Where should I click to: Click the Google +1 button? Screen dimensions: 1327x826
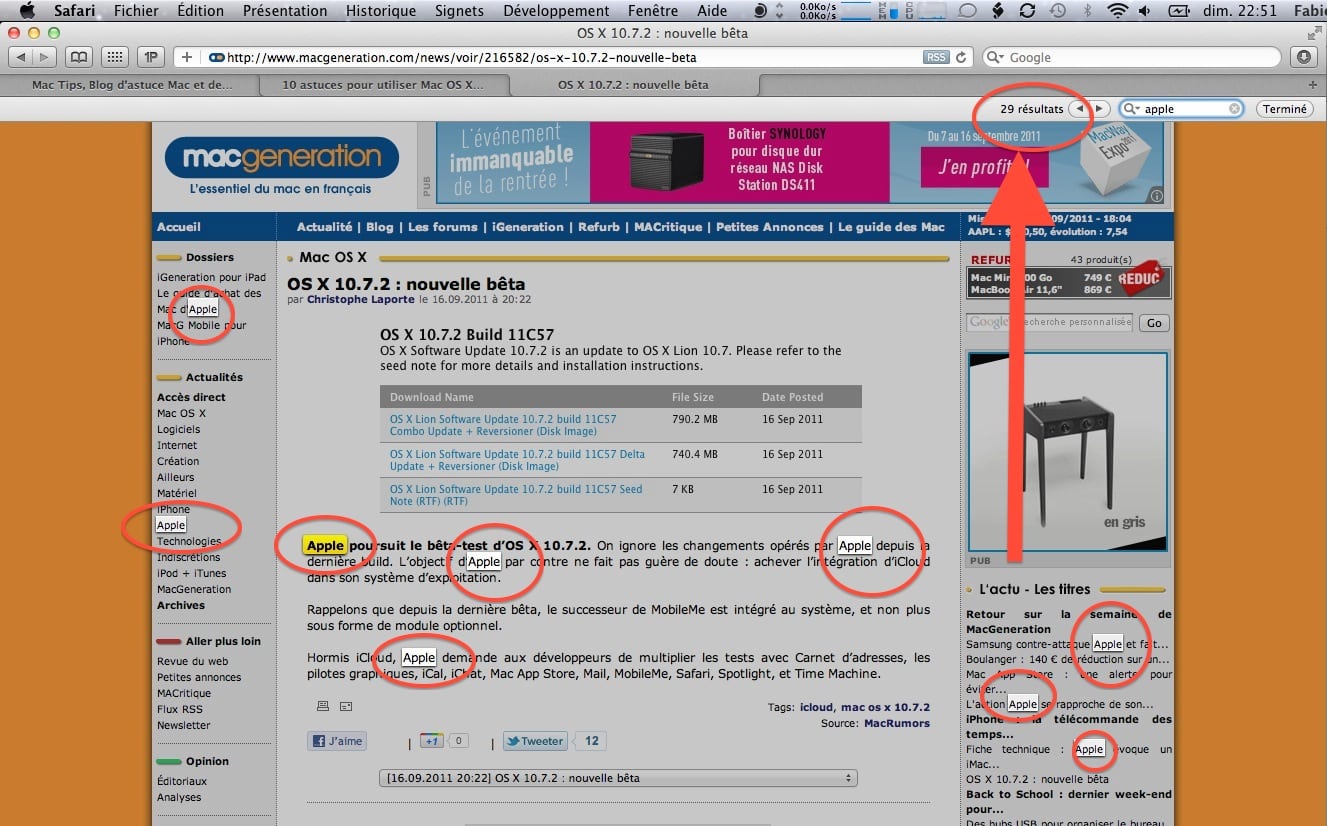pyautogui.click(x=432, y=741)
